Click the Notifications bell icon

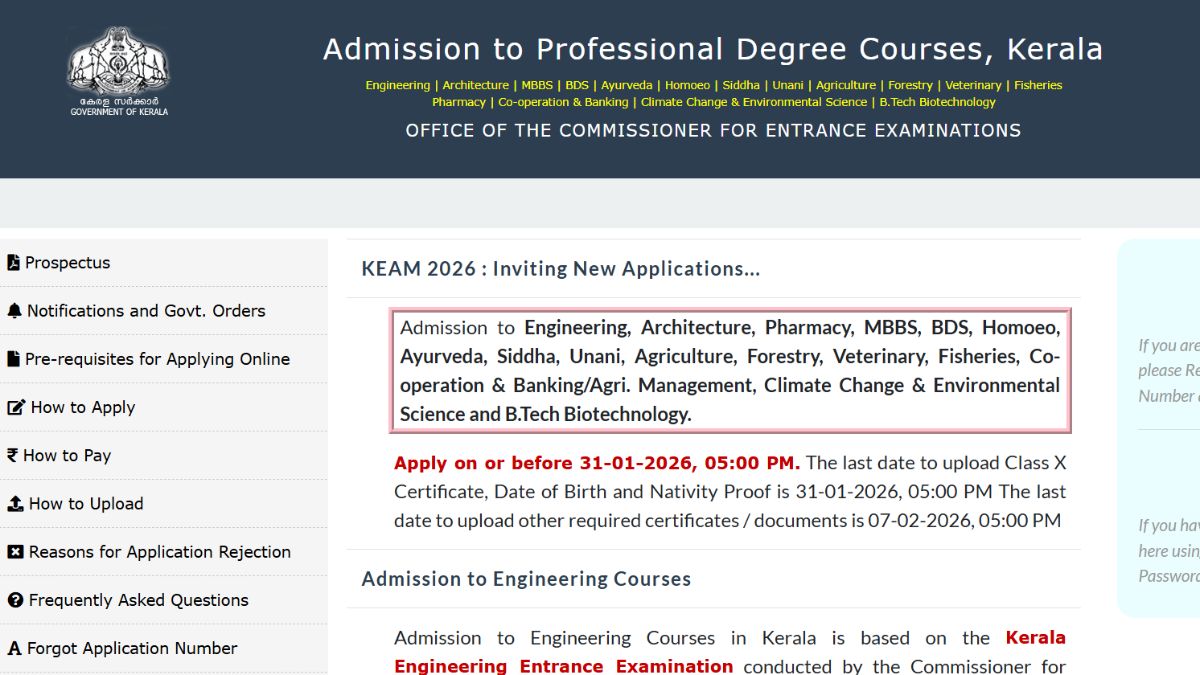click(14, 311)
